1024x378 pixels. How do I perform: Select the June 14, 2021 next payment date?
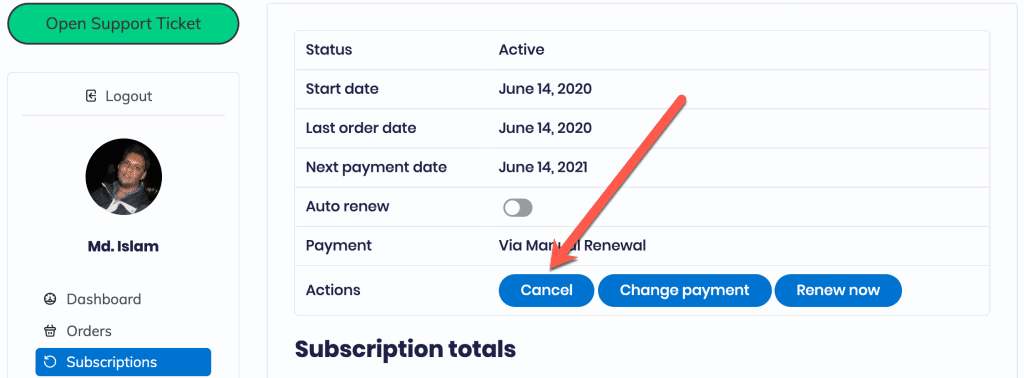543,168
